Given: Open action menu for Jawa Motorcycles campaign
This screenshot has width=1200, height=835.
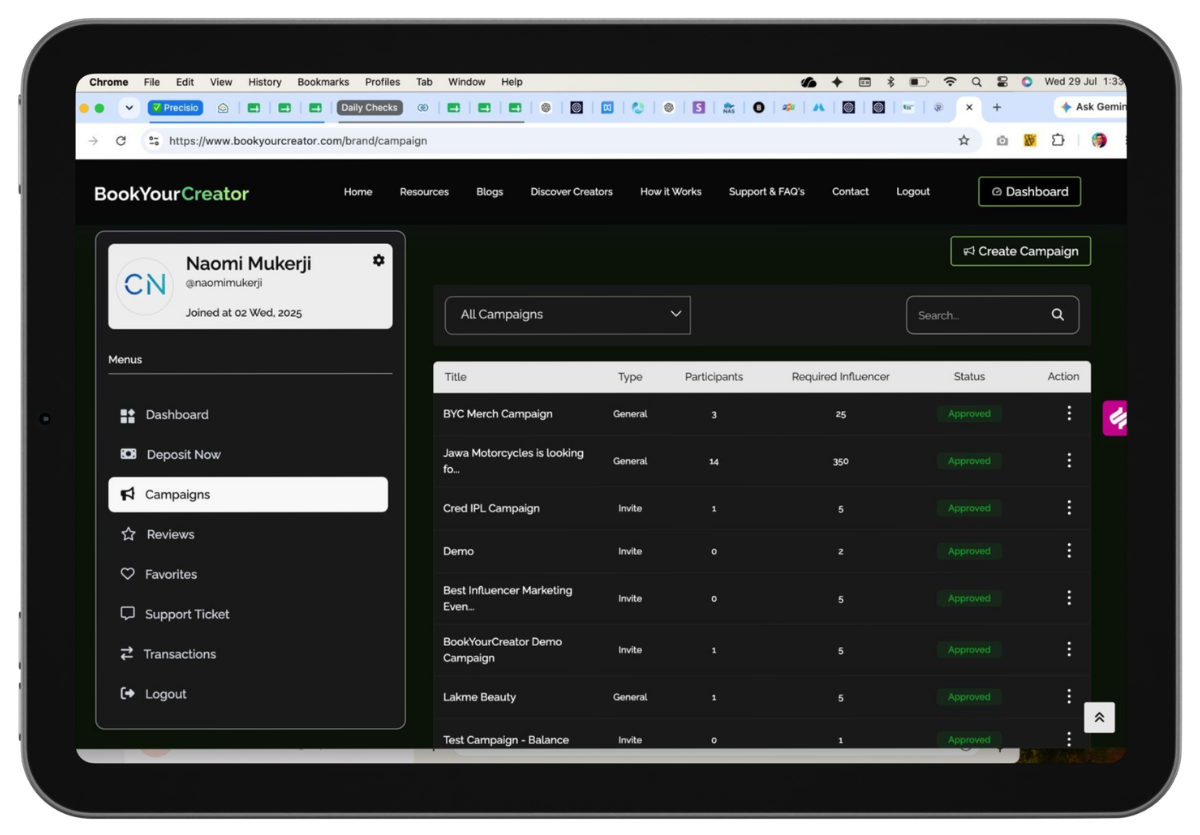Looking at the screenshot, I should point(1069,460).
